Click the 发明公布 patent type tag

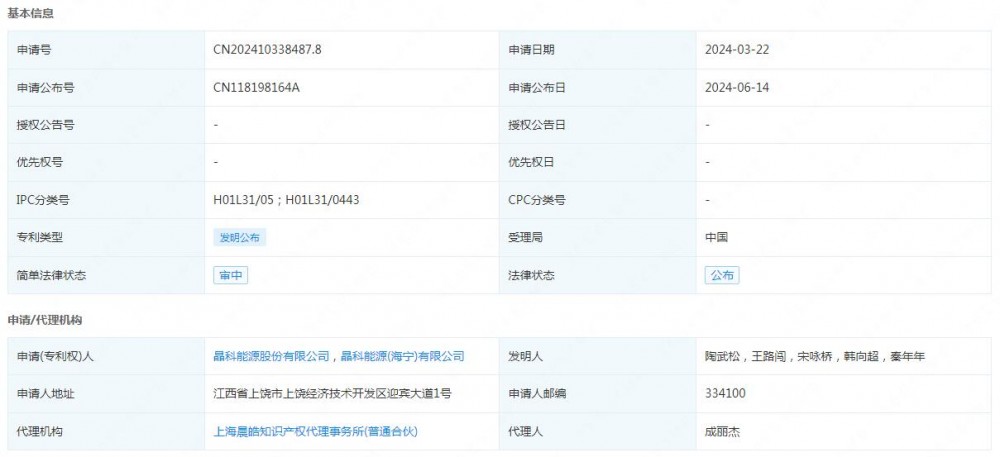click(240, 238)
